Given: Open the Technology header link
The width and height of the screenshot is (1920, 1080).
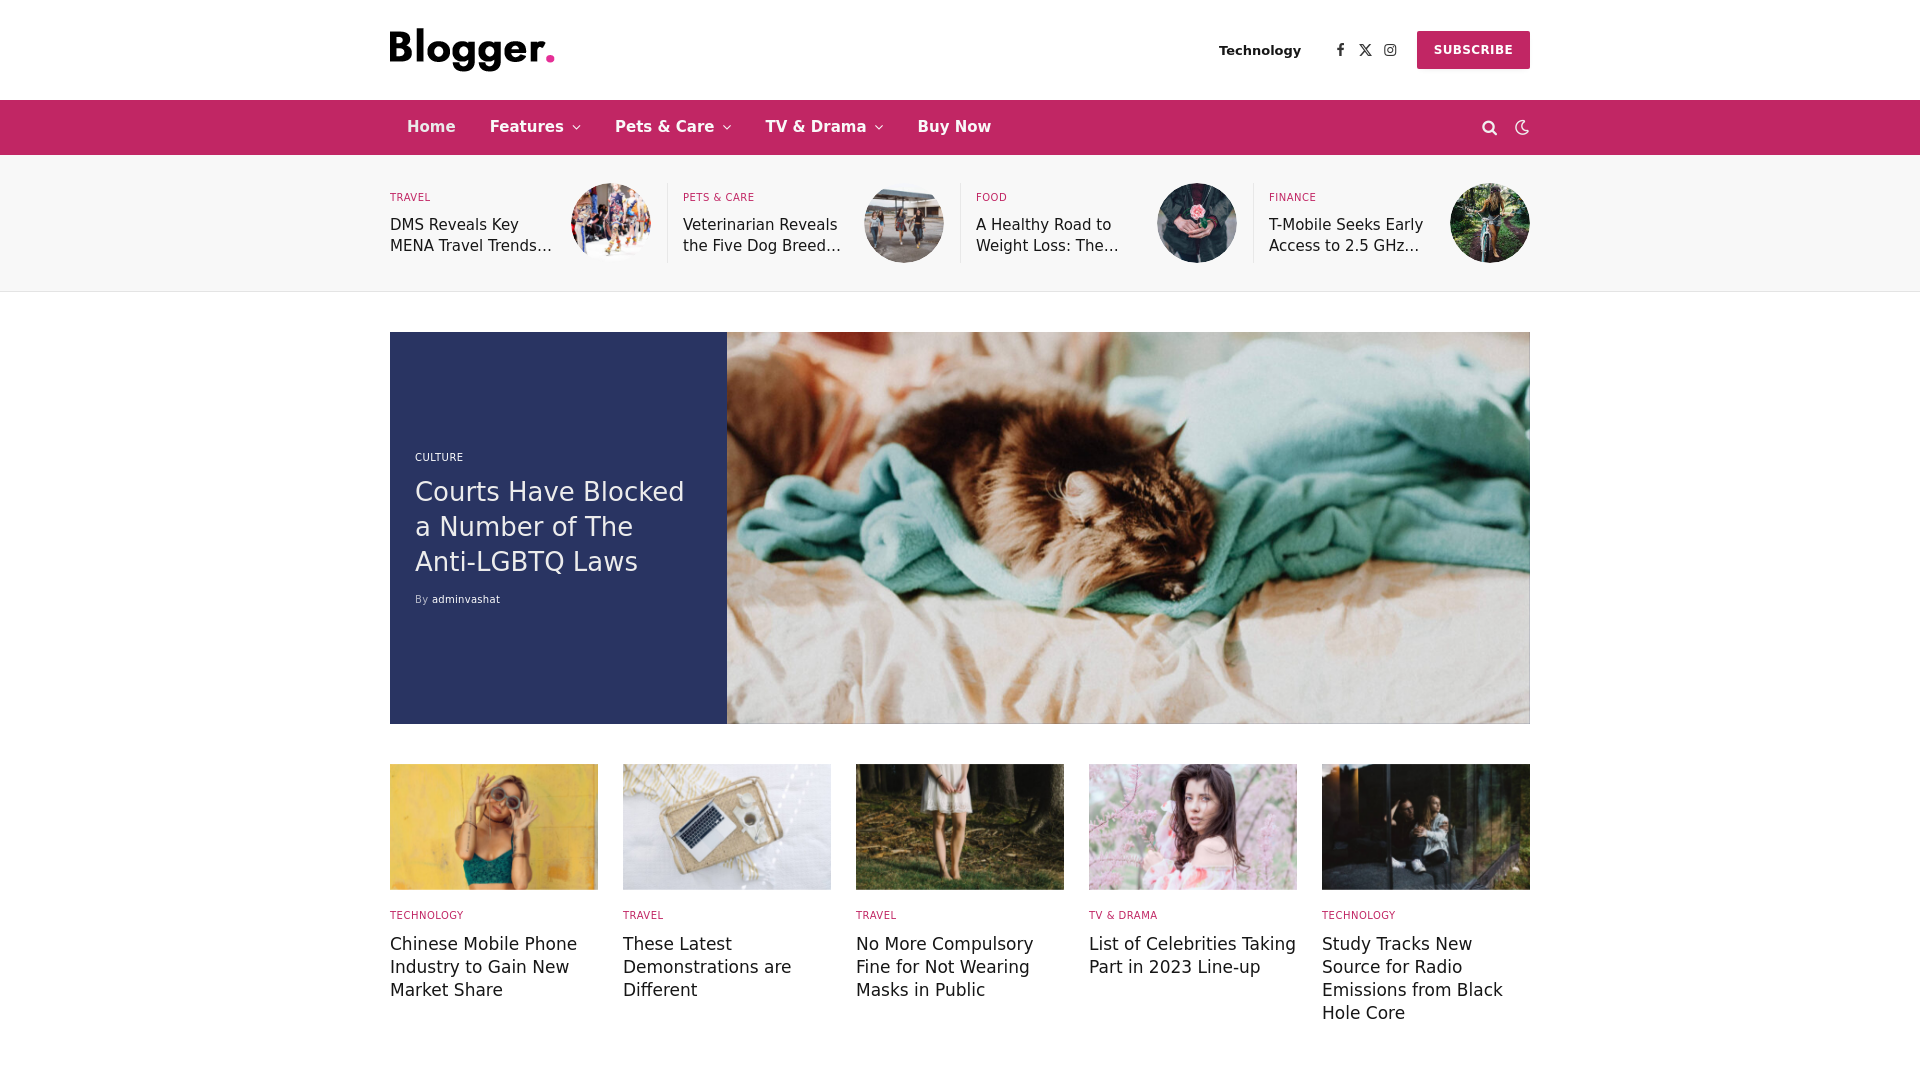Looking at the screenshot, I should coord(1260,50).
